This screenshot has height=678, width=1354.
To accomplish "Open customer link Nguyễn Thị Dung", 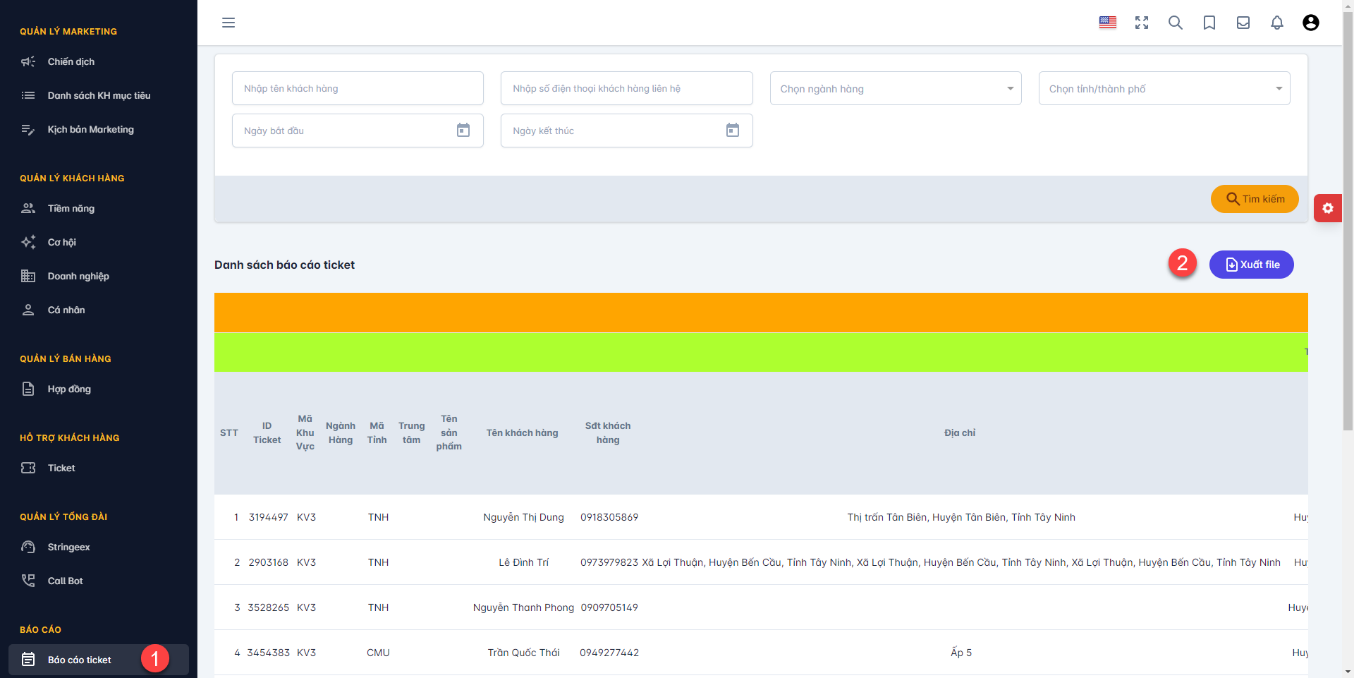I will [x=523, y=518].
